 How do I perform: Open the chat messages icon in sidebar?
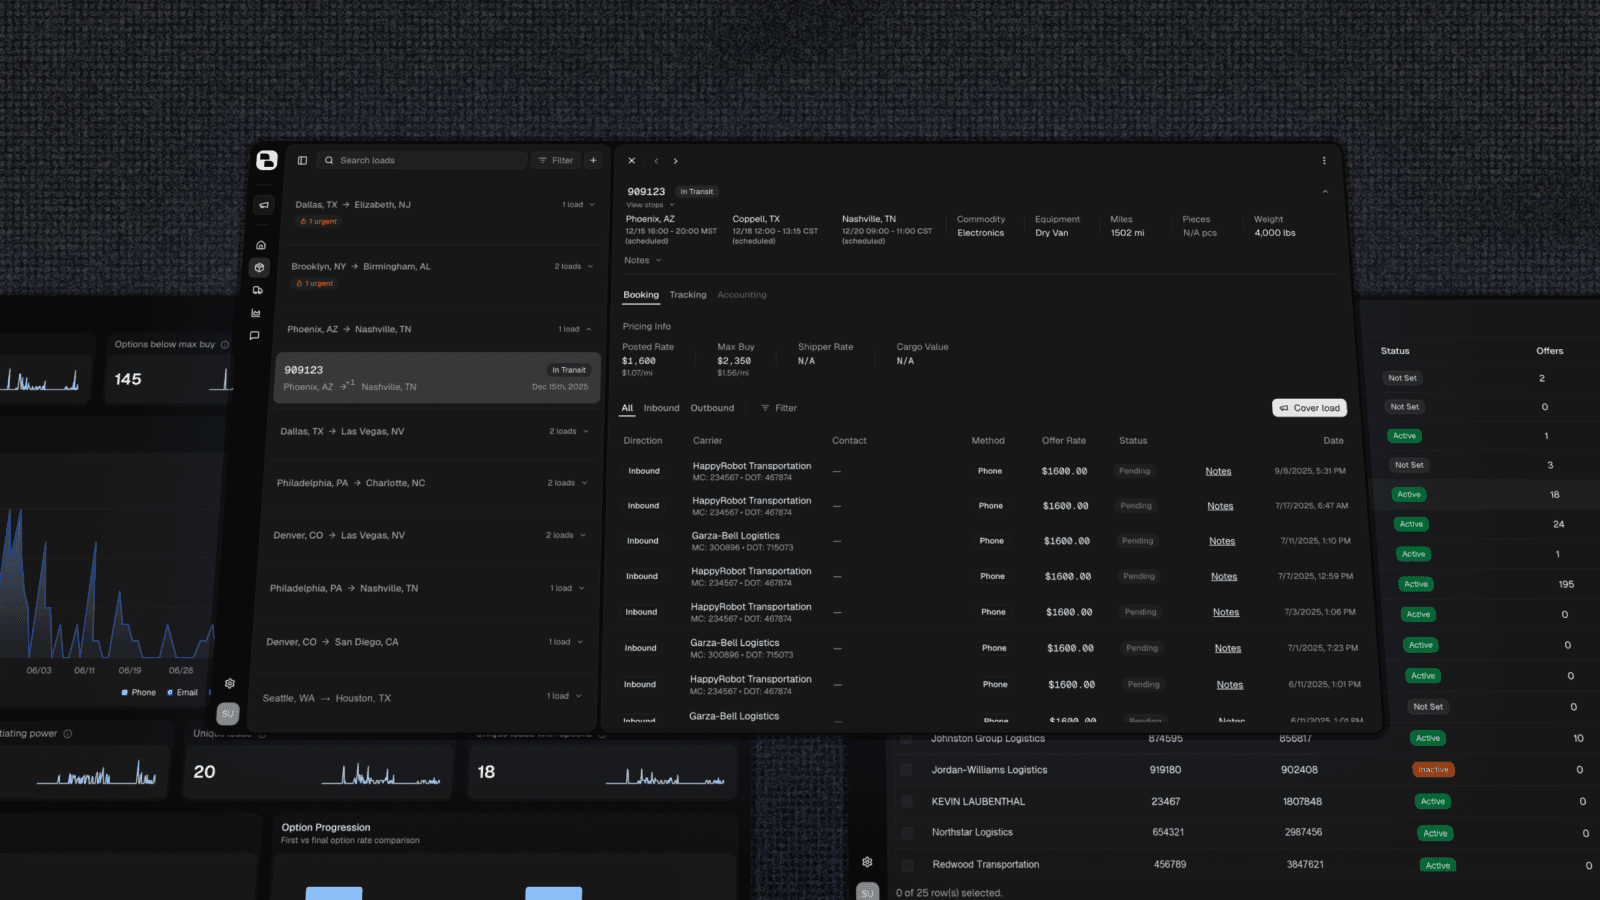[254, 336]
